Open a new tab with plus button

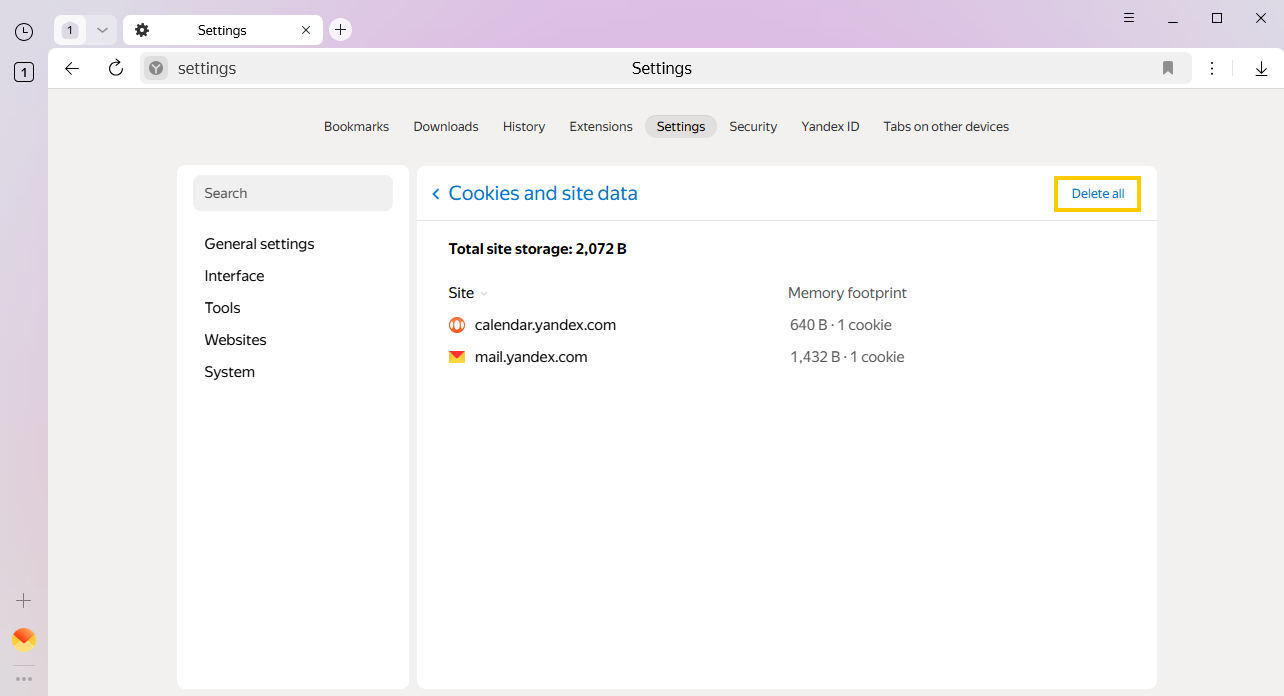pyautogui.click(x=340, y=30)
